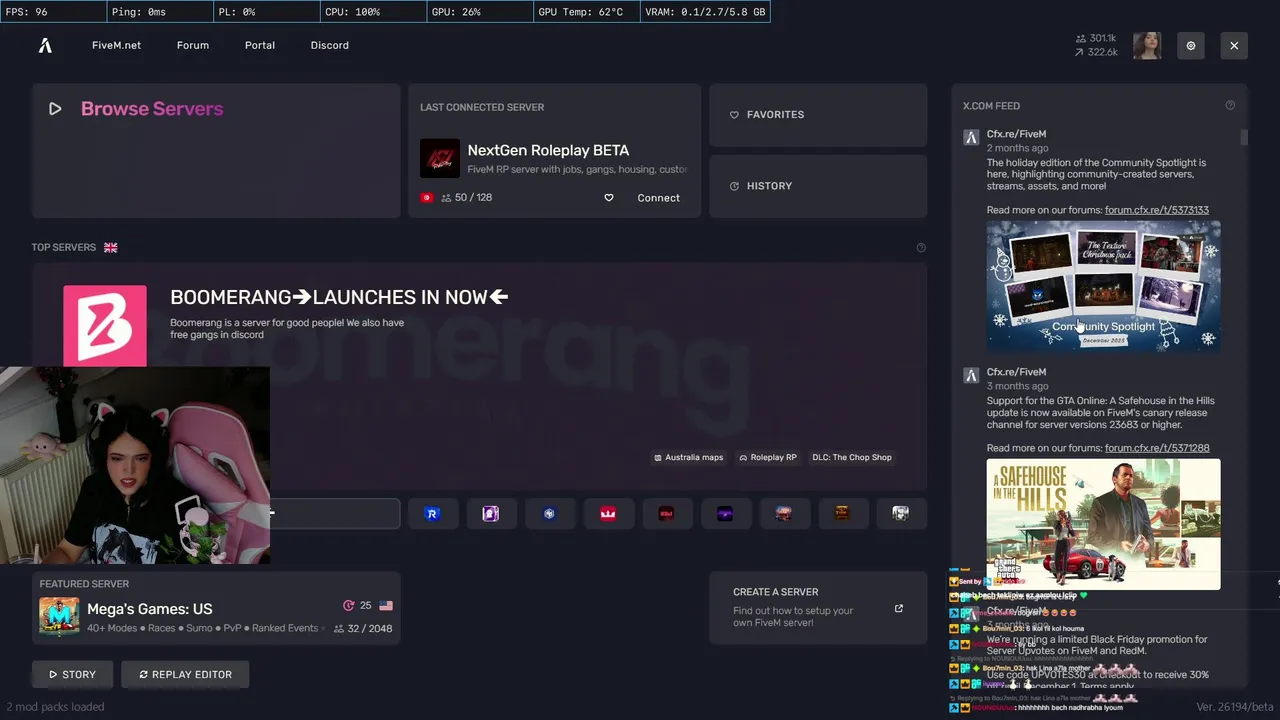Click the pink Boomerang server logo

[x=105, y=326]
